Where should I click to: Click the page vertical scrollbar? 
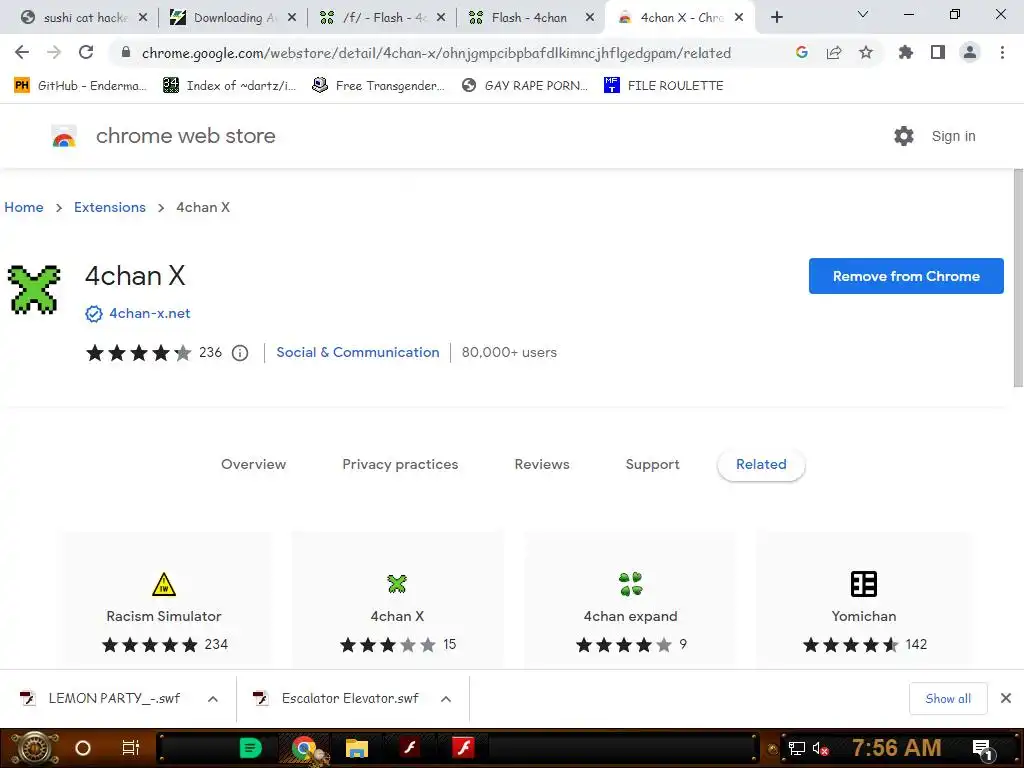1017,278
